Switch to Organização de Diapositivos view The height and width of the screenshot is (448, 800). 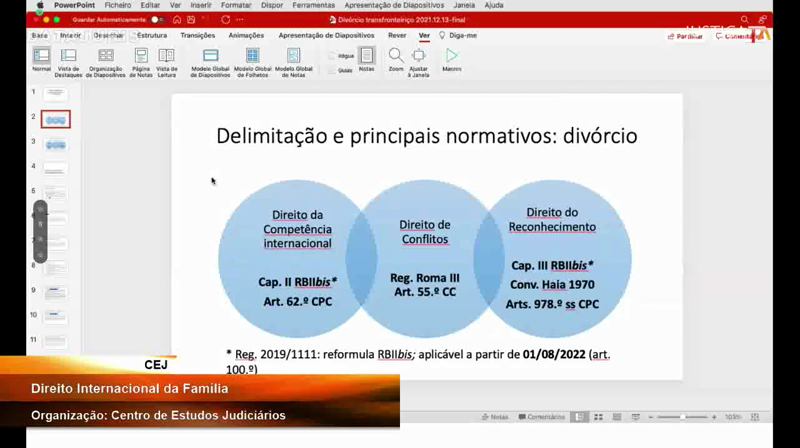point(105,56)
